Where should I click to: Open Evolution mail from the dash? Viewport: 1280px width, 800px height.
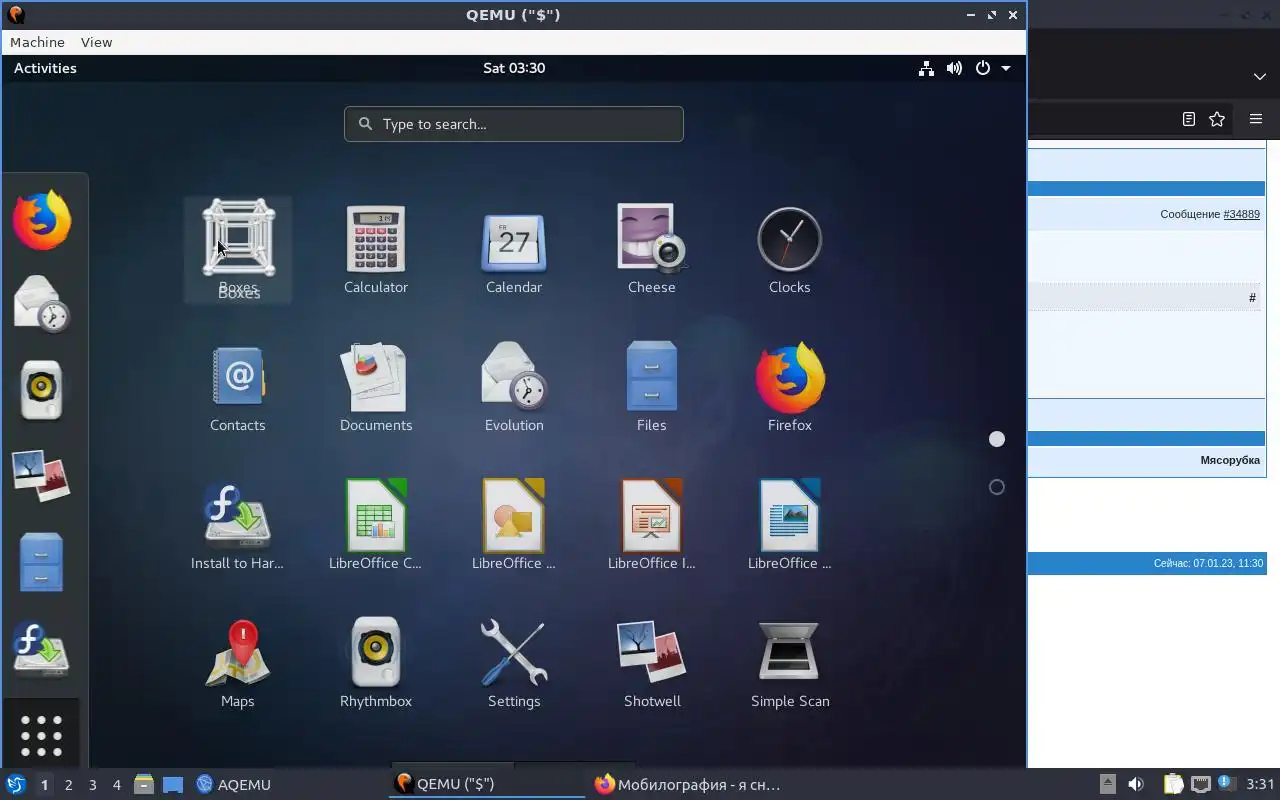coord(42,304)
